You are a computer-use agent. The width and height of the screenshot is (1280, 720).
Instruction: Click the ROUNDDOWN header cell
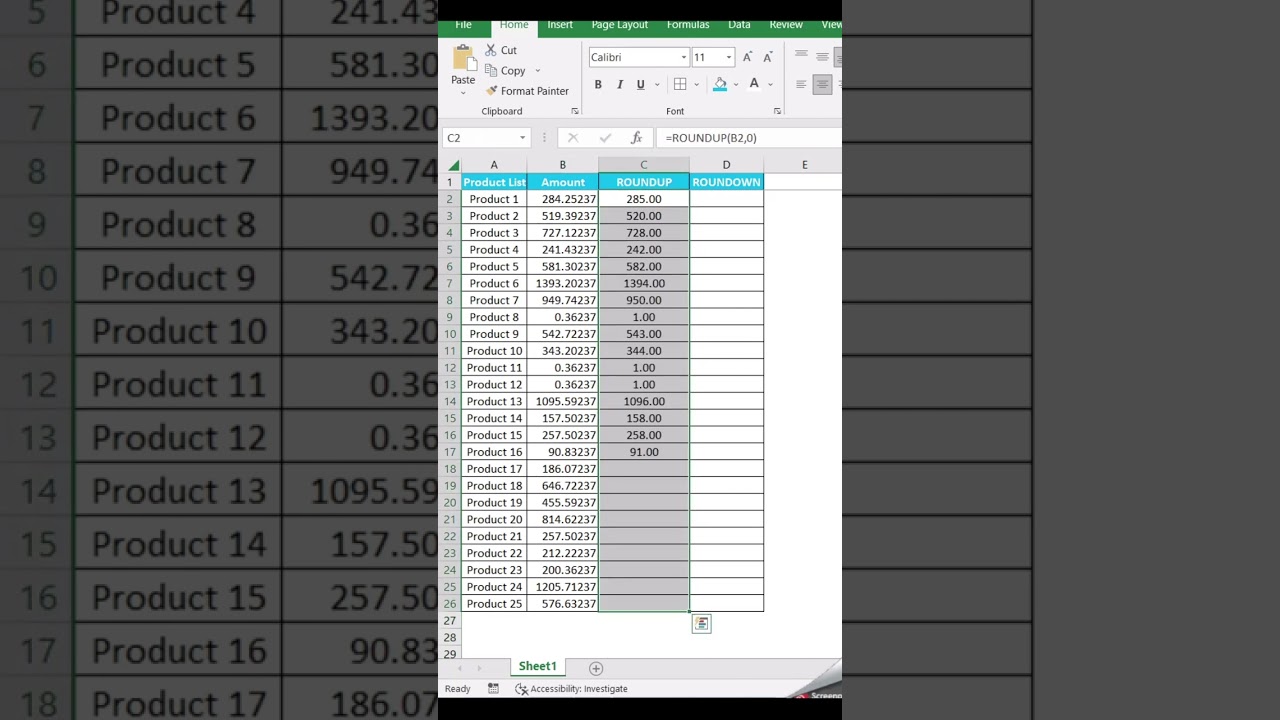pos(726,182)
